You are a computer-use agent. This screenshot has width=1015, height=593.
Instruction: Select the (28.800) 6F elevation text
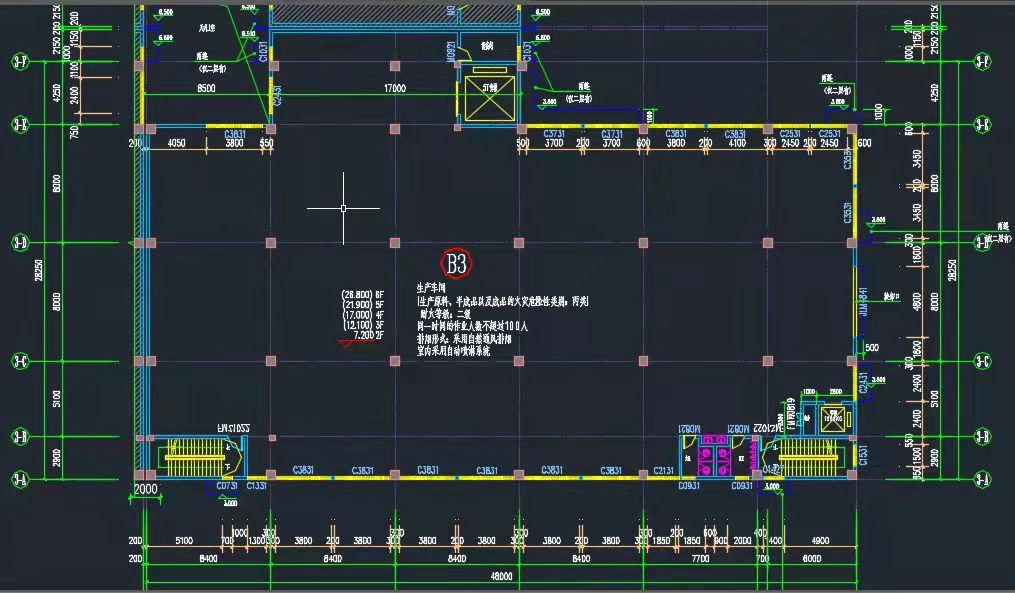pyautogui.click(x=363, y=295)
